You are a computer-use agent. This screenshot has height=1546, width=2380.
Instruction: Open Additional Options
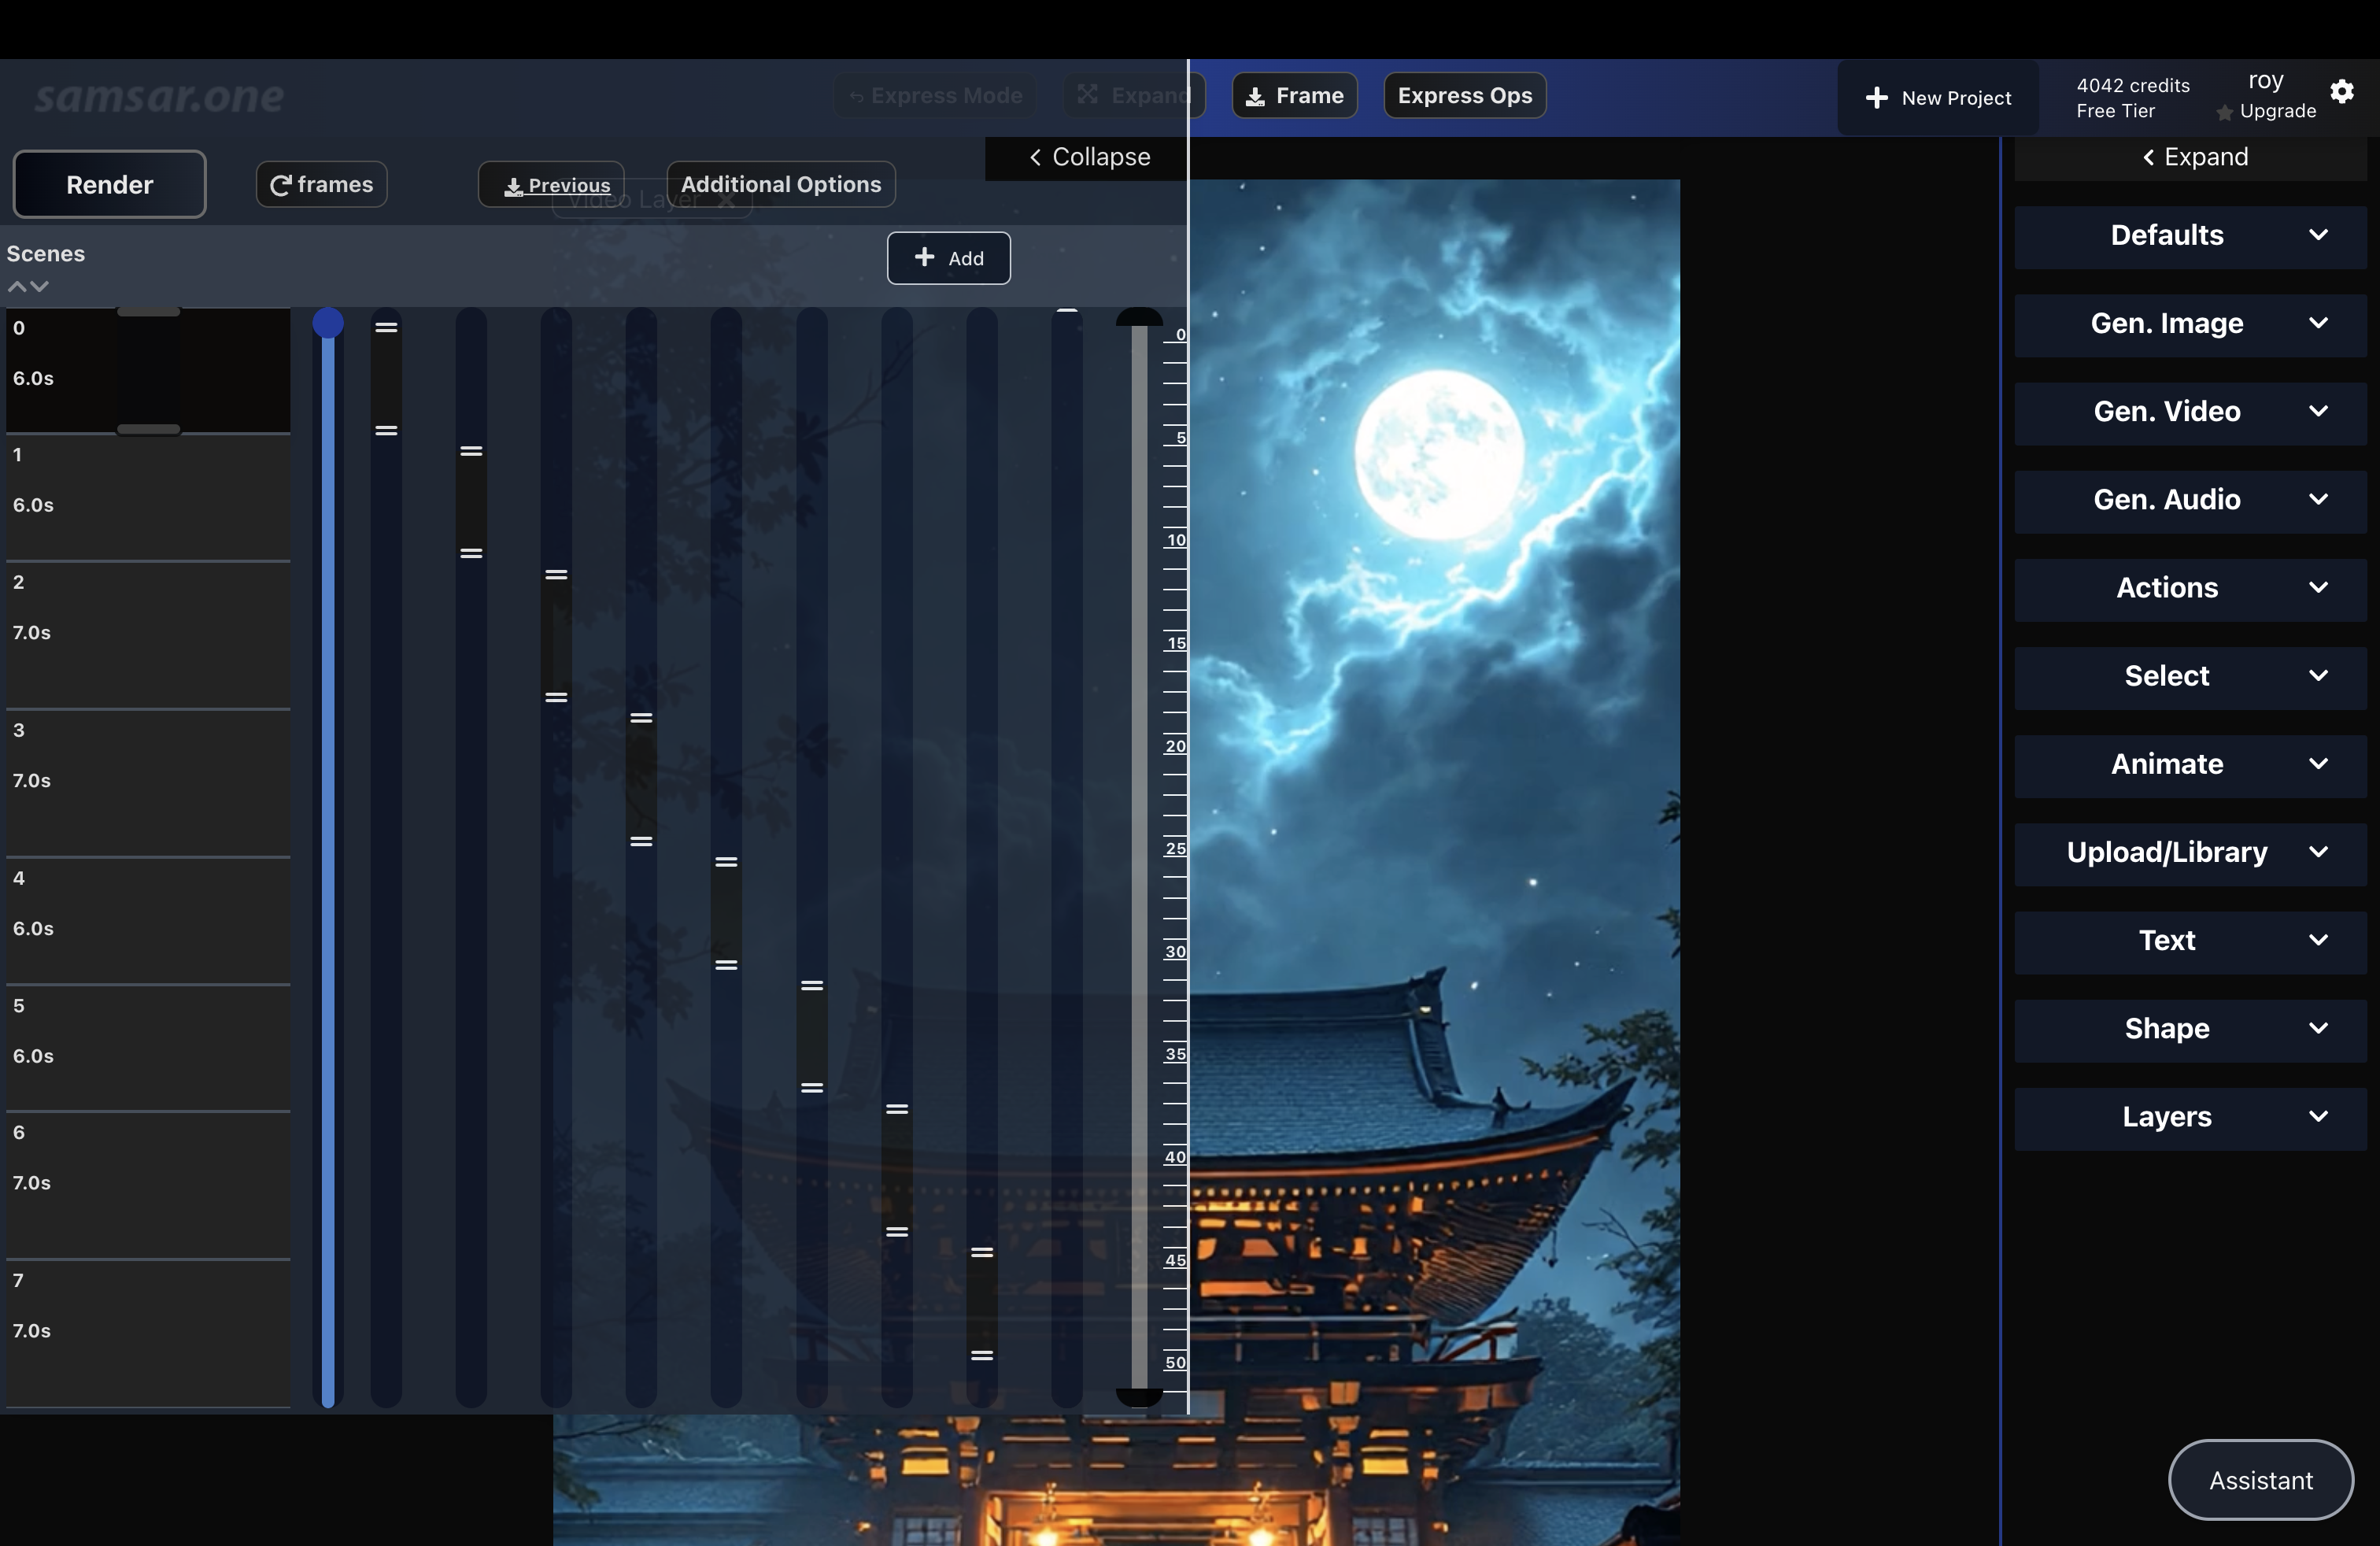point(780,184)
